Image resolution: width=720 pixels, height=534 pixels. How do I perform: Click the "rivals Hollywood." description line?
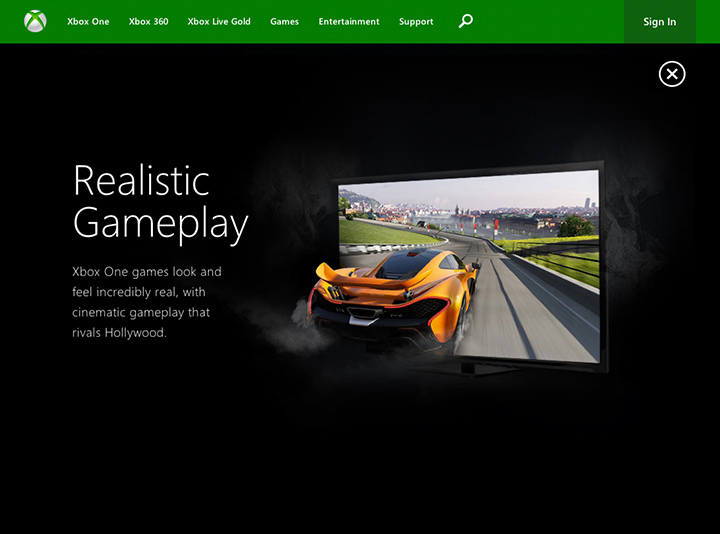click(119, 332)
